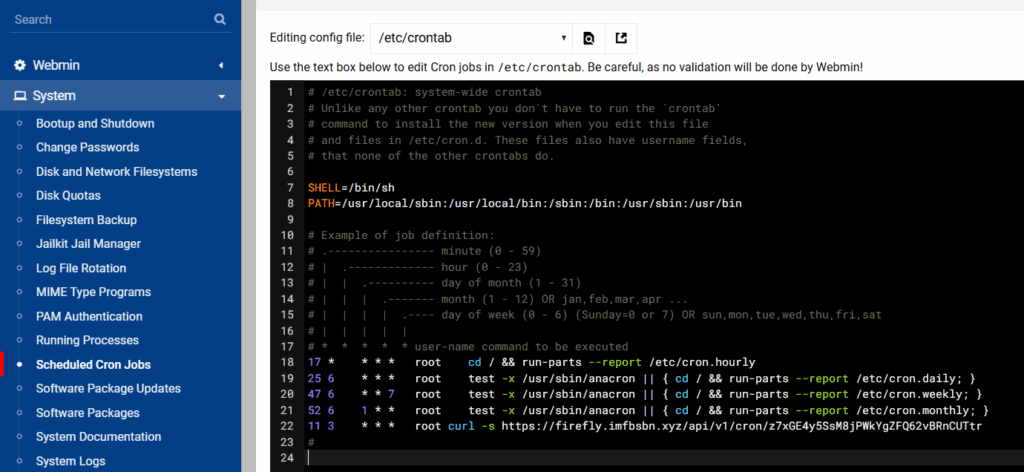Click the System laptop icon
Image resolution: width=1024 pixels, height=472 pixels.
pos(20,96)
